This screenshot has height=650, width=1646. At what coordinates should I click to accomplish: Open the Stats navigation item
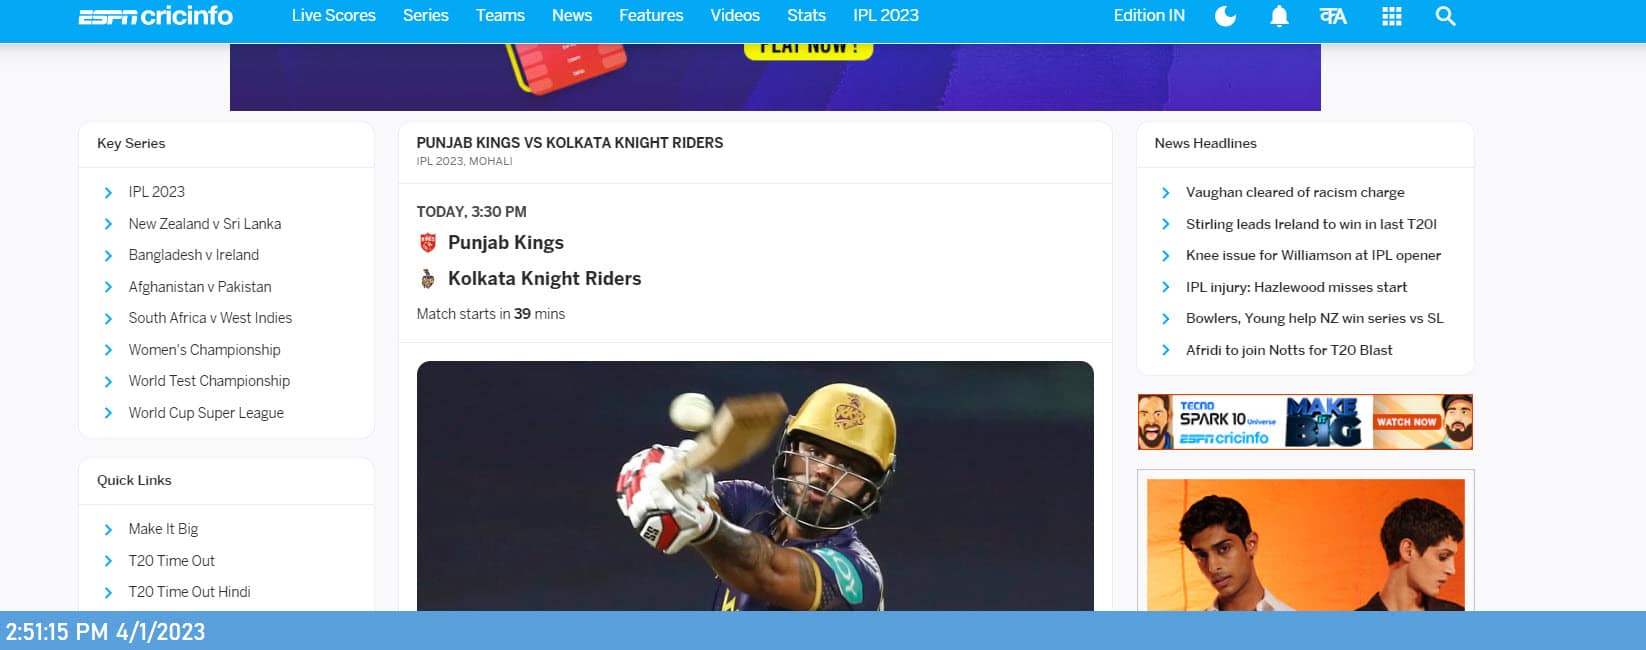click(806, 16)
